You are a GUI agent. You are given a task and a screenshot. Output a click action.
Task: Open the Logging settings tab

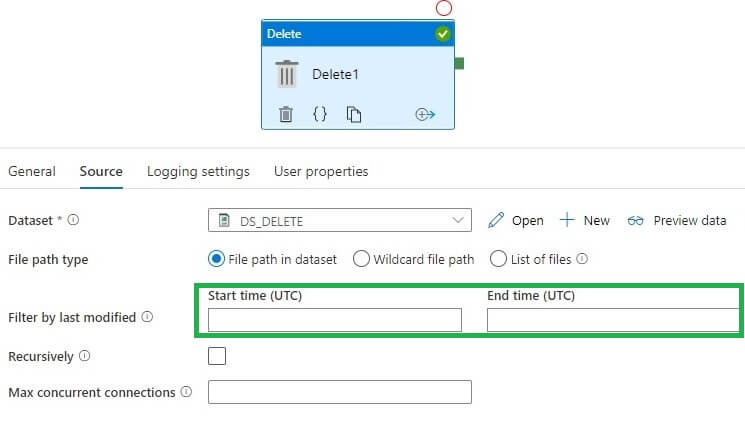[x=198, y=172]
